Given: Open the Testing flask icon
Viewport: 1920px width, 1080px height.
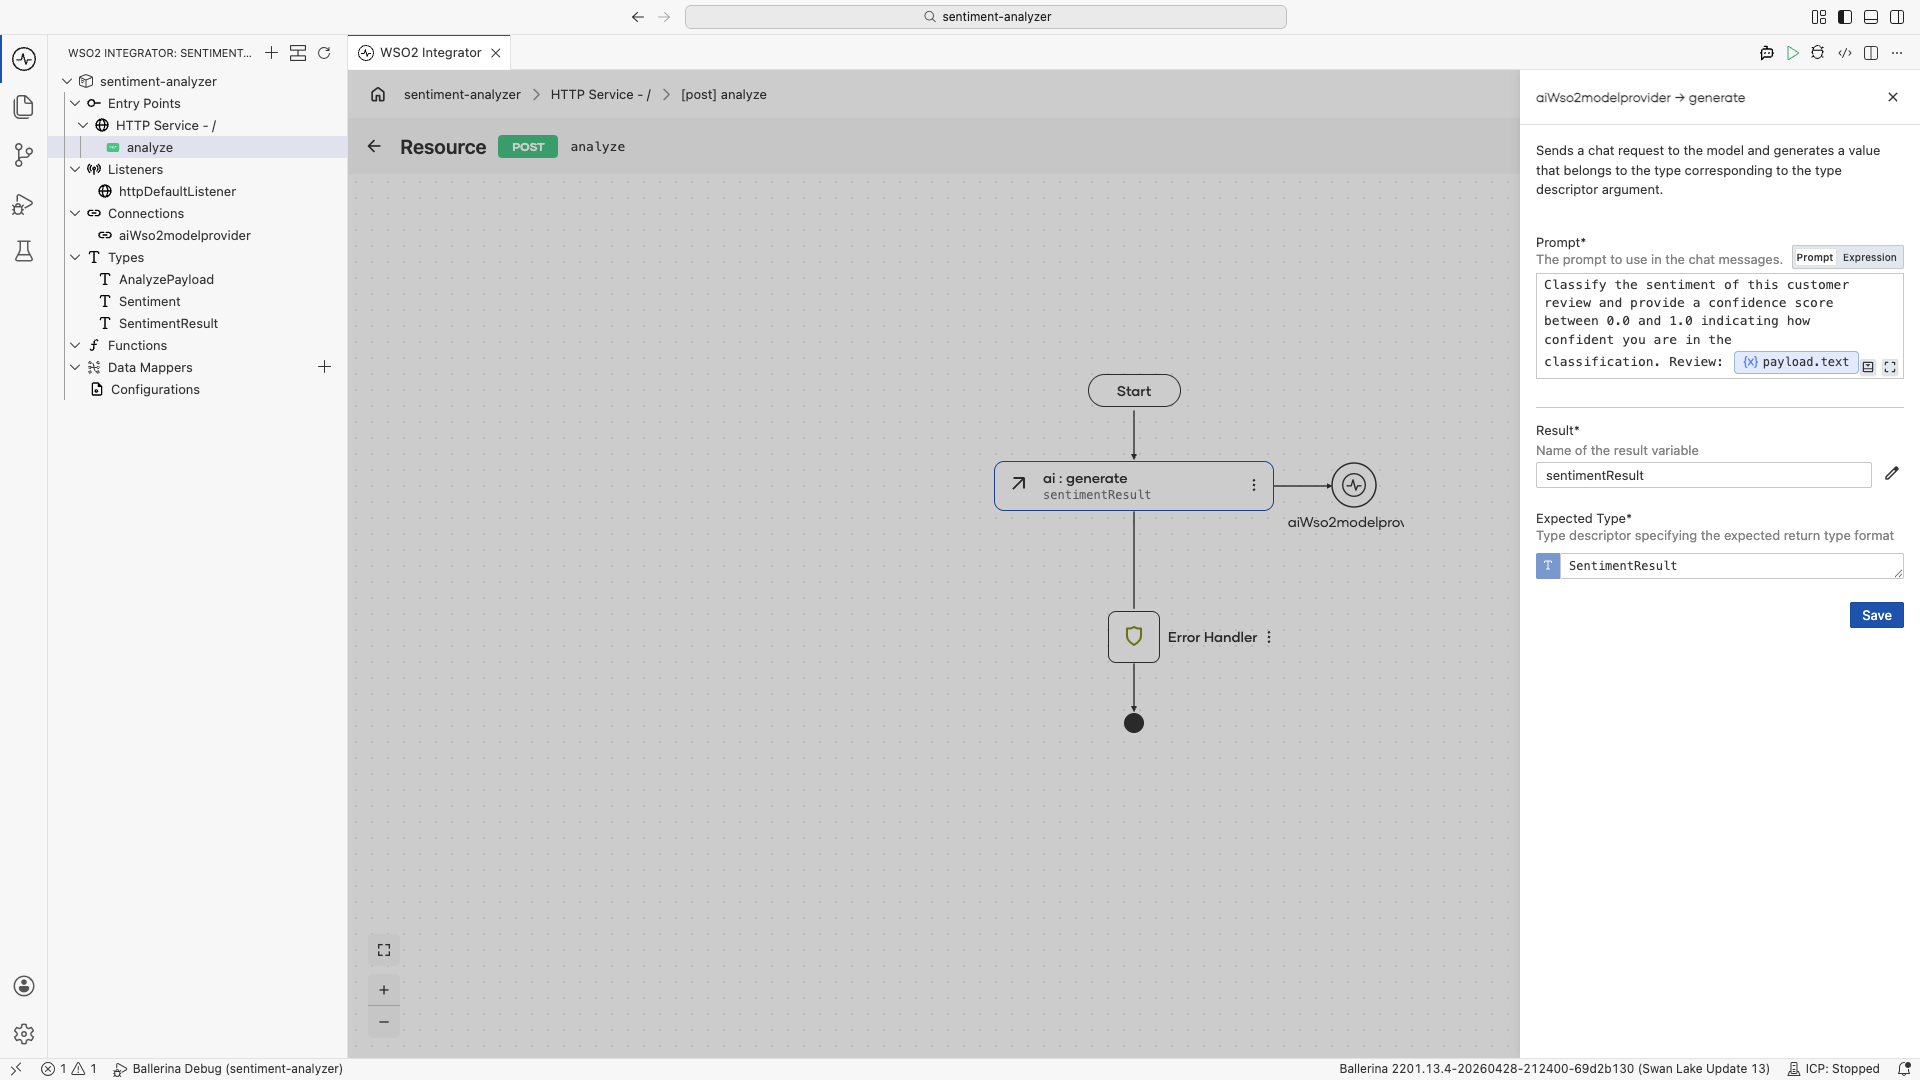Looking at the screenshot, I should (x=24, y=251).
